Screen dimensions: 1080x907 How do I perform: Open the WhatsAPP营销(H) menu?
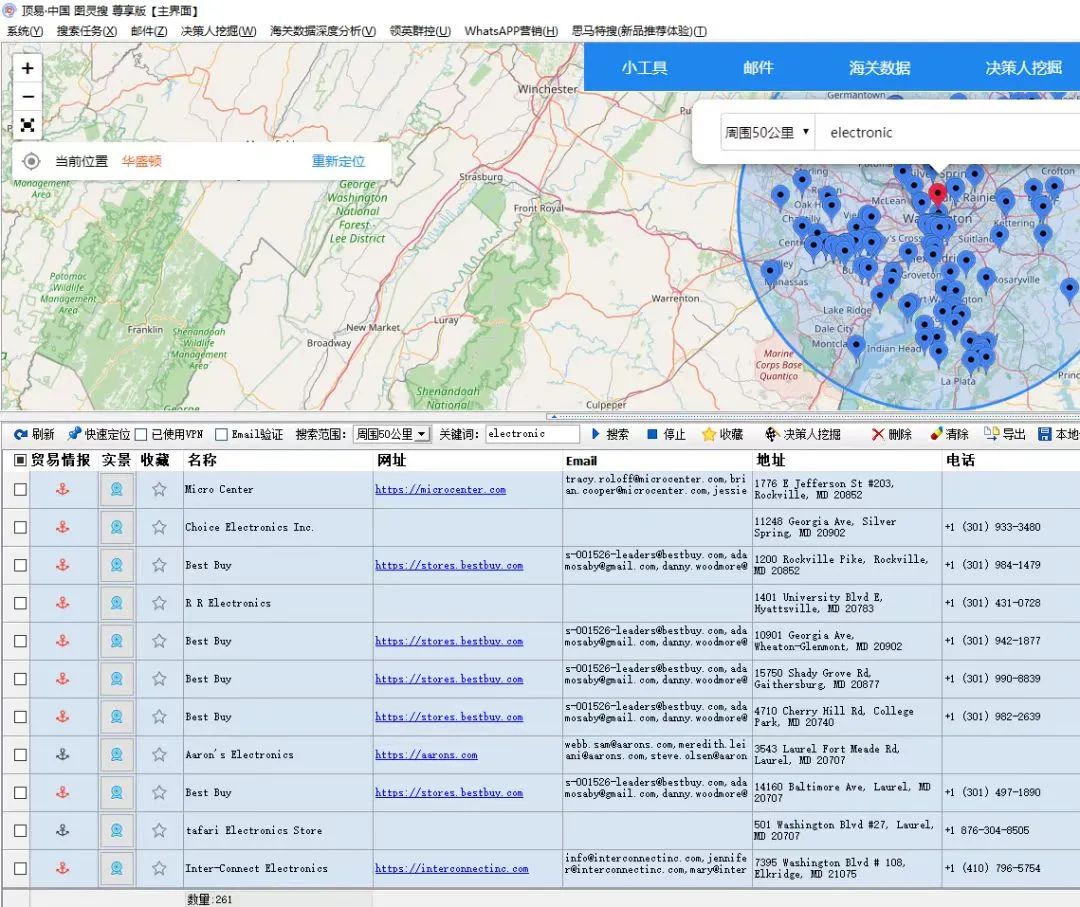(x=511, y=31)
